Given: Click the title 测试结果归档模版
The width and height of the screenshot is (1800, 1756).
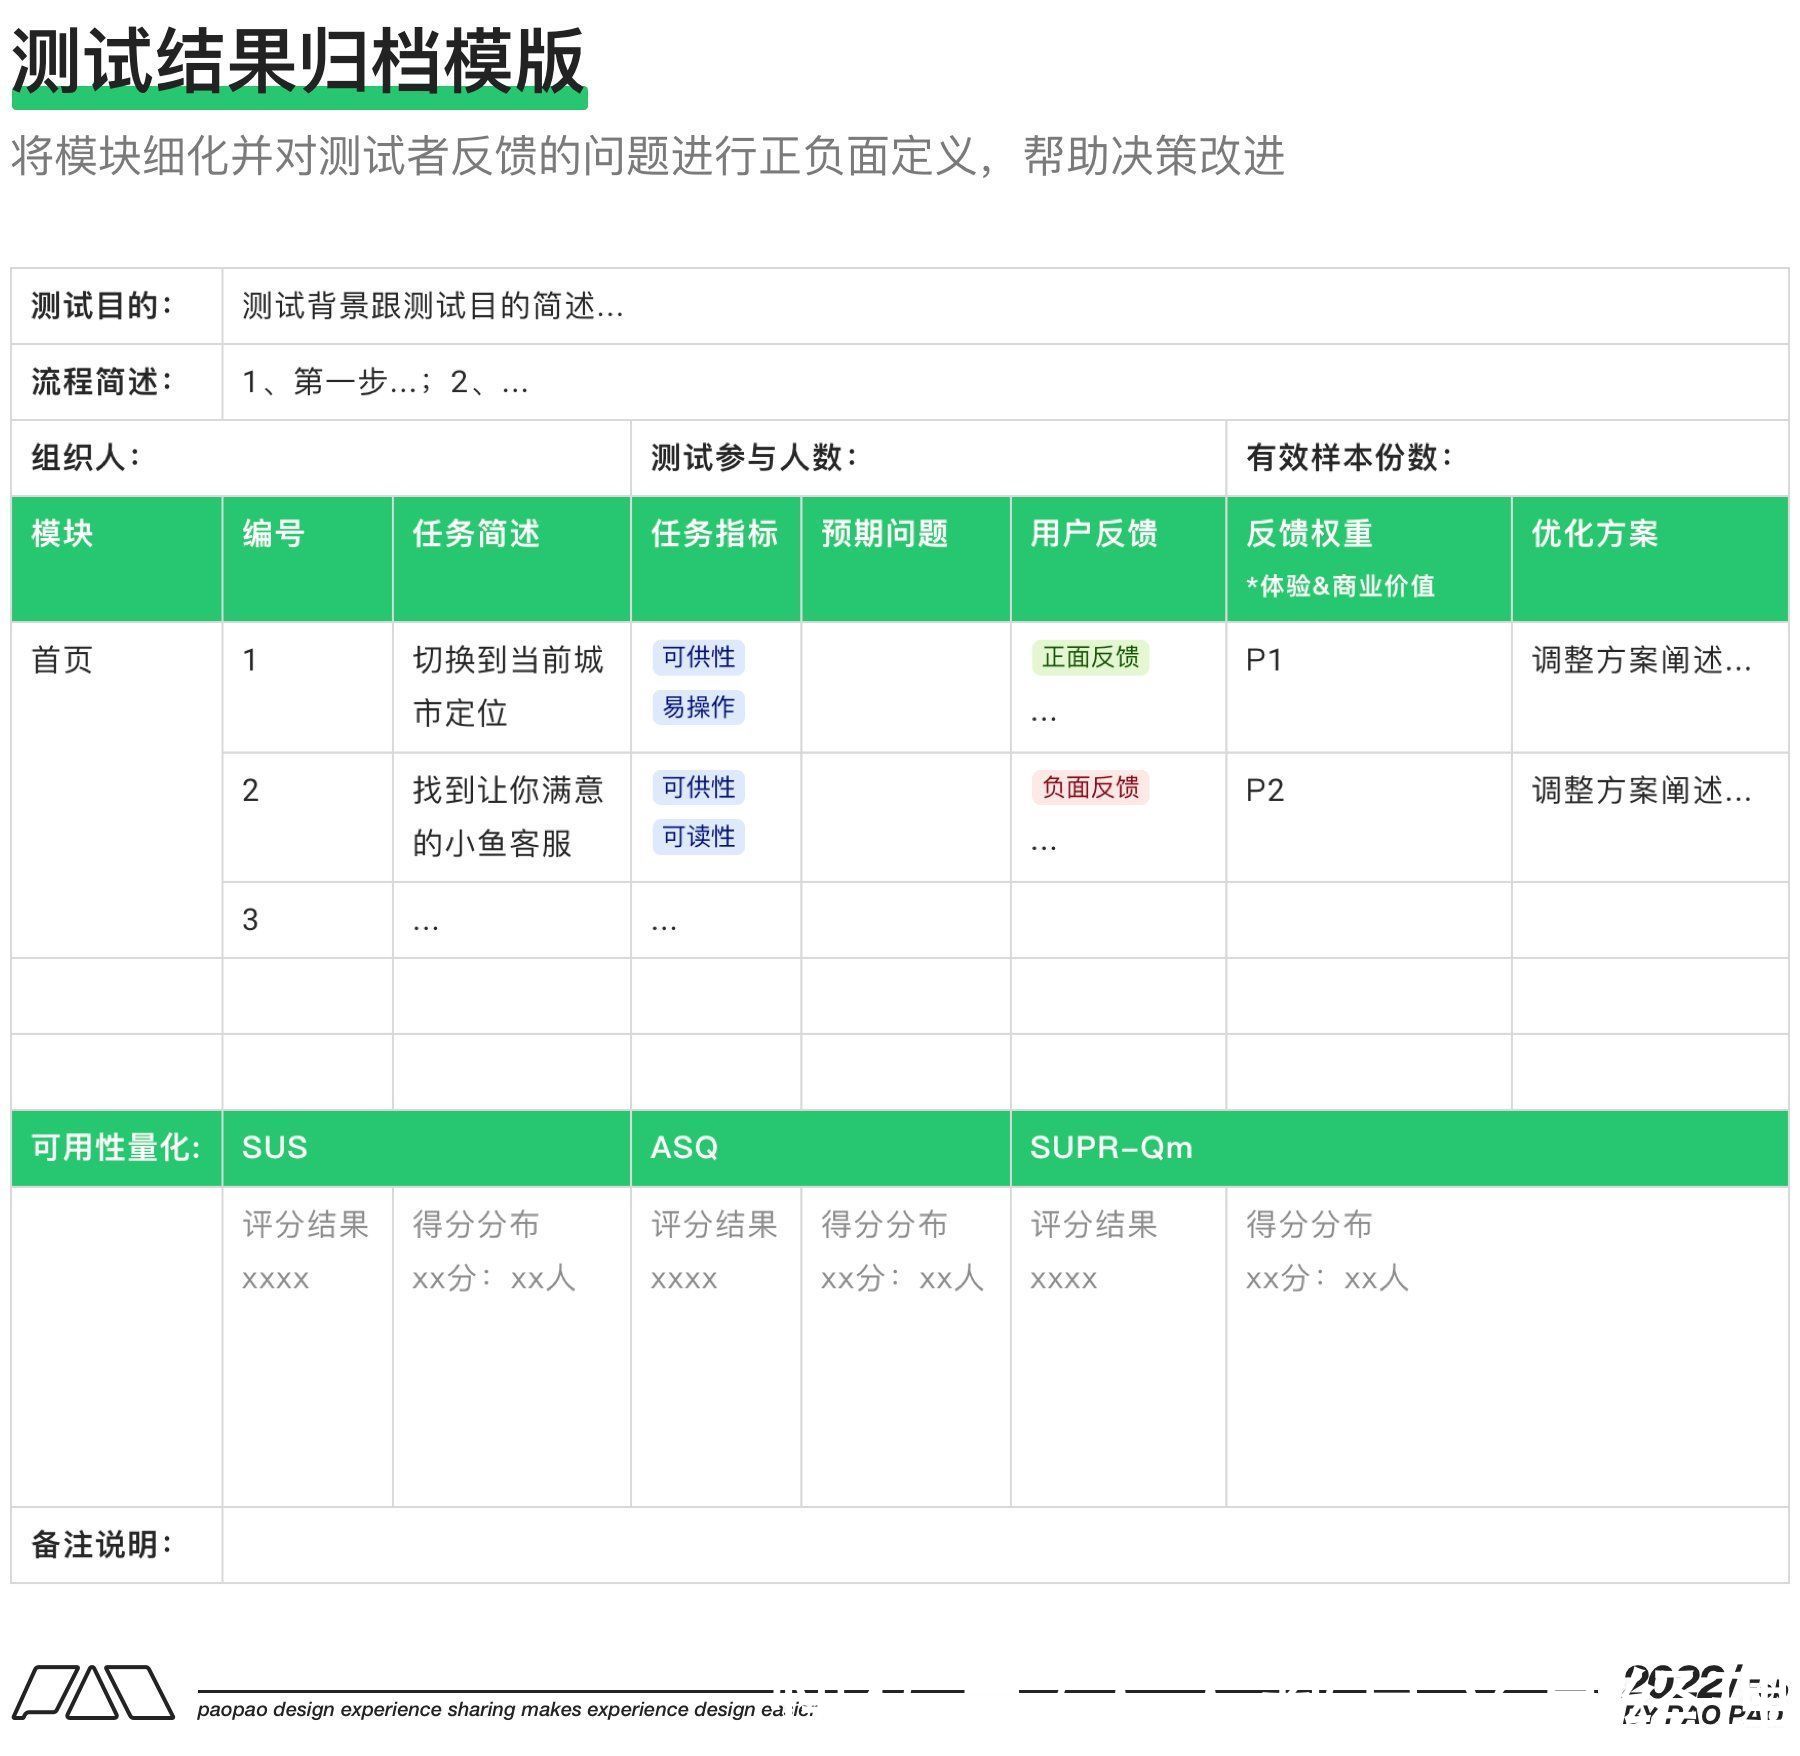Looking at the screenshot, I should click(x=298, y=62).
